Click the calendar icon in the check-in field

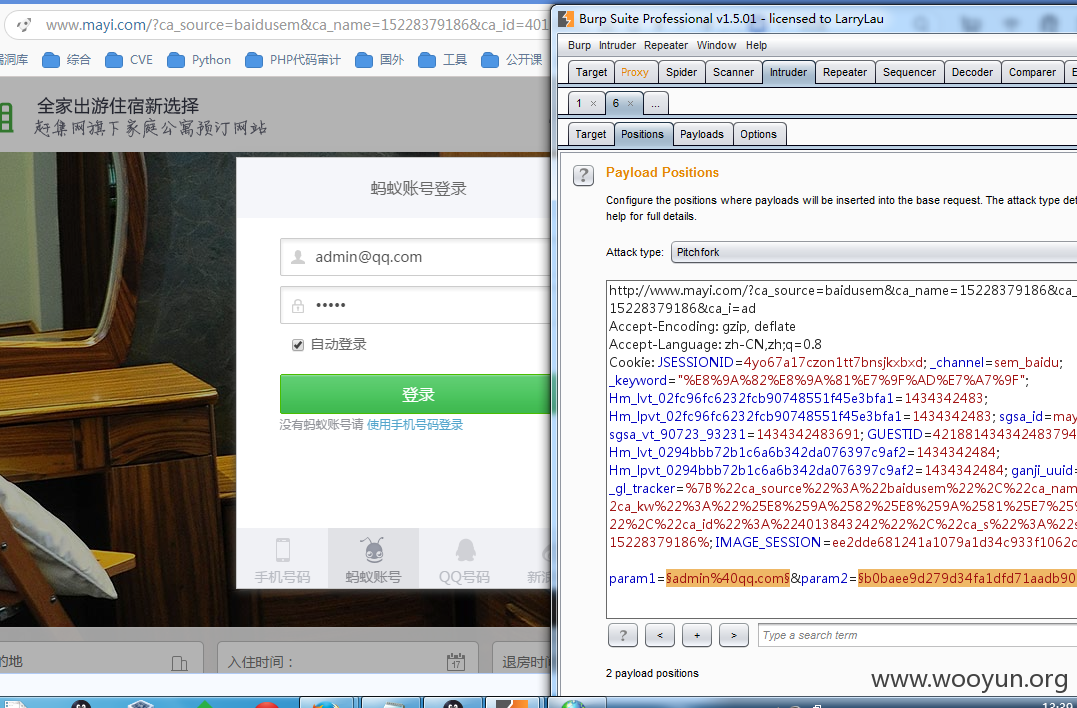pyautogui.click(x=455, y=662)
